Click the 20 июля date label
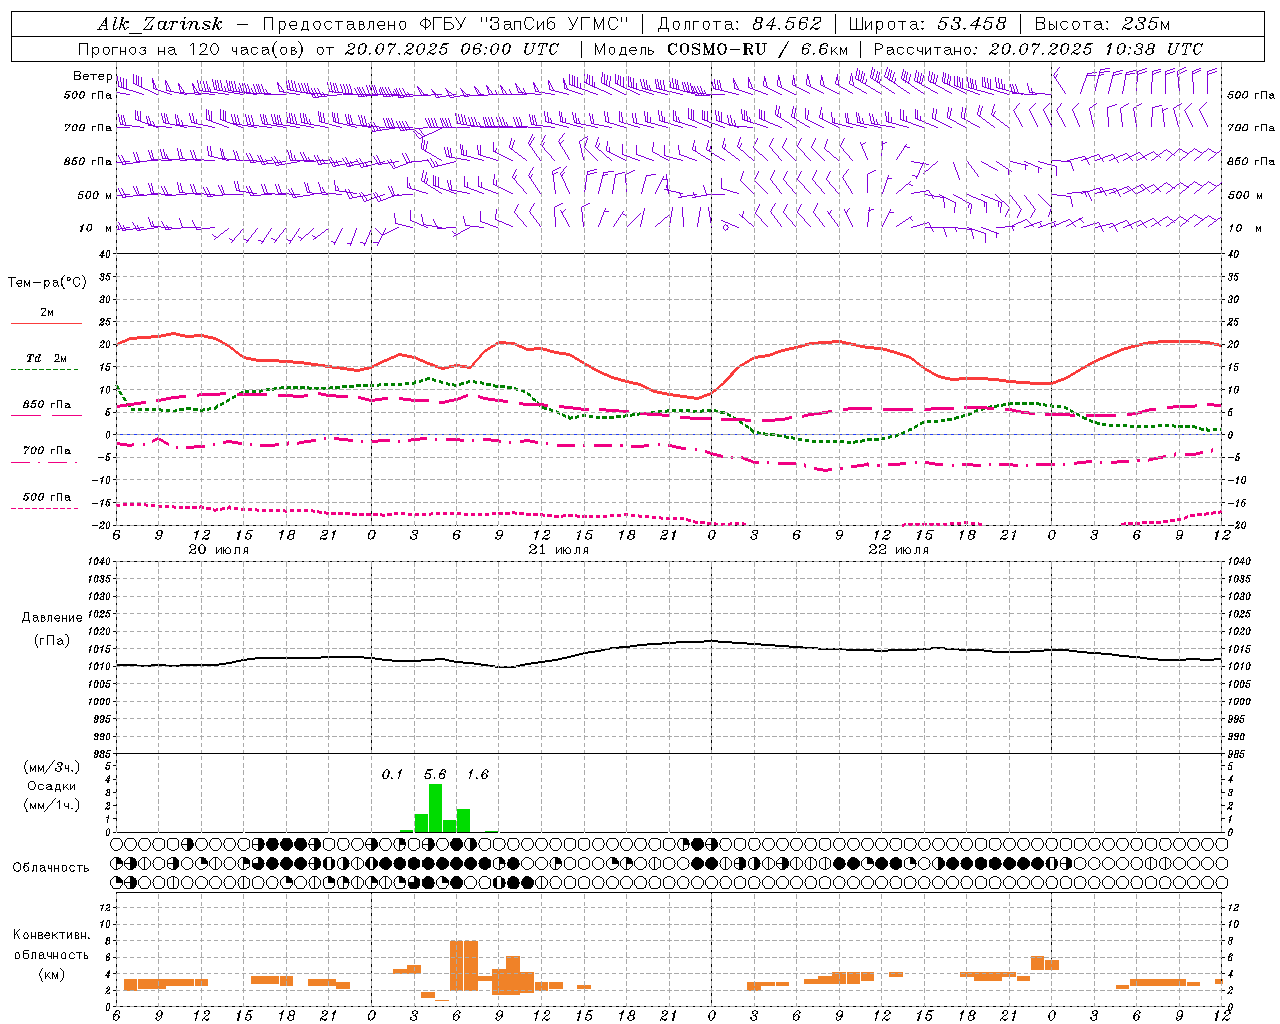 pyautogui.click(x=219, y=550)
